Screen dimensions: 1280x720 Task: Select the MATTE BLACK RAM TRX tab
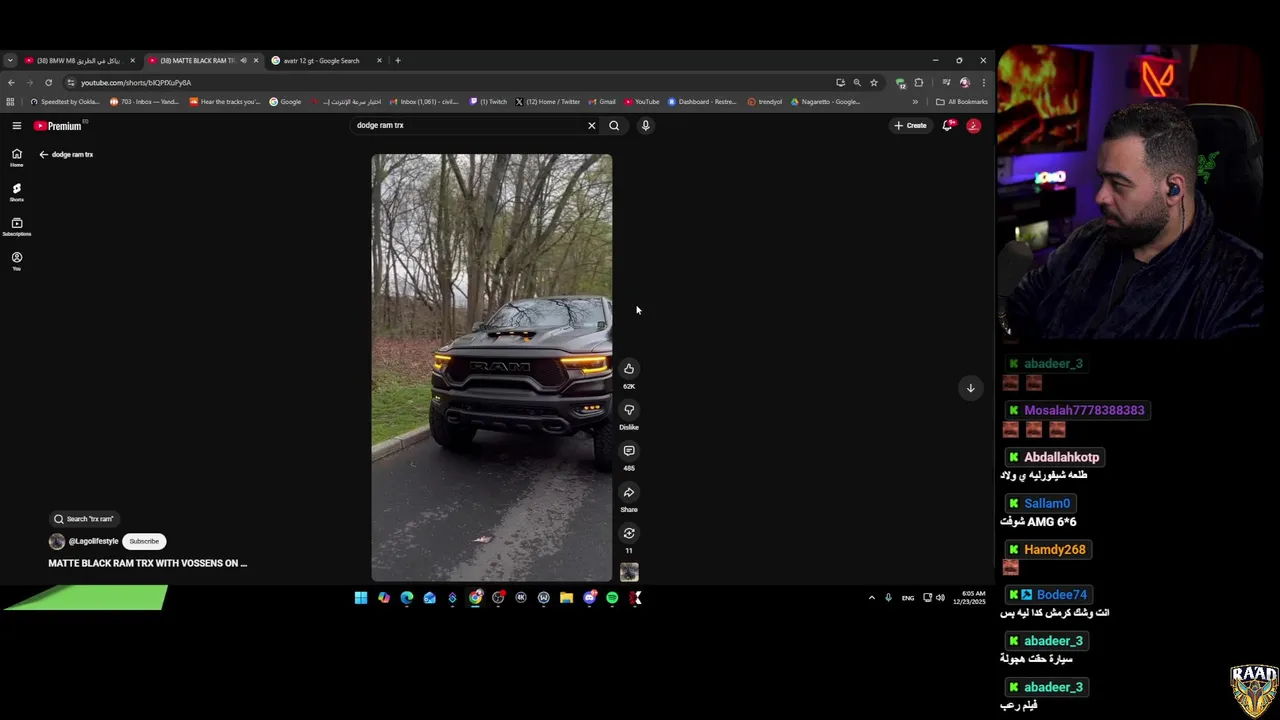[196, 60]
